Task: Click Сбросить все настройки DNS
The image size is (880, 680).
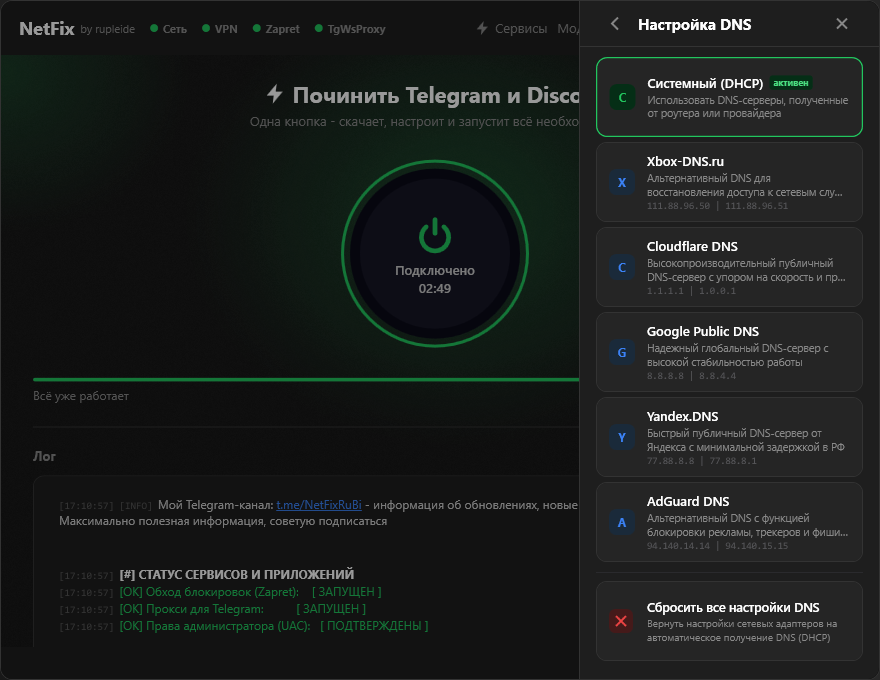Action: coord(729,621)
